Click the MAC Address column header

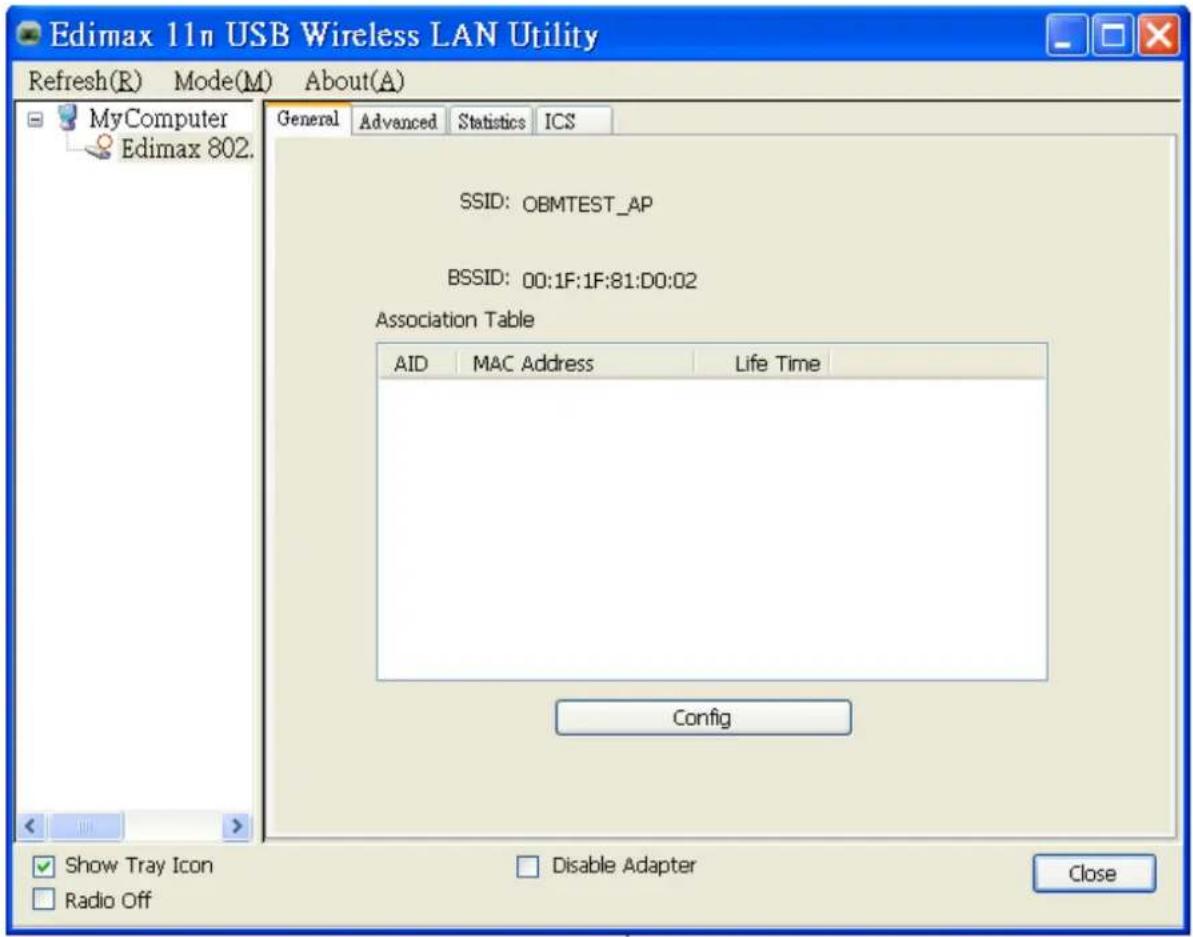[x=574, y=363]
